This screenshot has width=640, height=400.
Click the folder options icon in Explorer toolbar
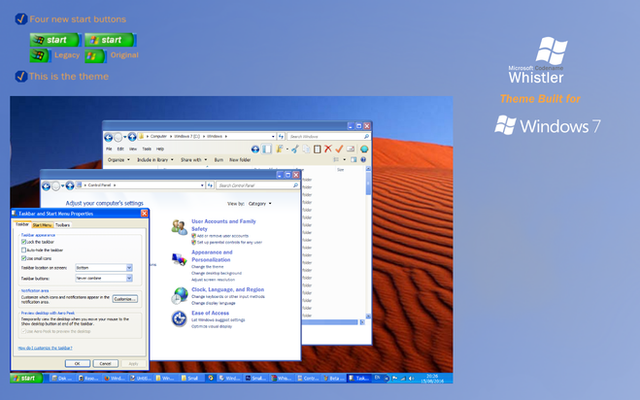point(280,149)
